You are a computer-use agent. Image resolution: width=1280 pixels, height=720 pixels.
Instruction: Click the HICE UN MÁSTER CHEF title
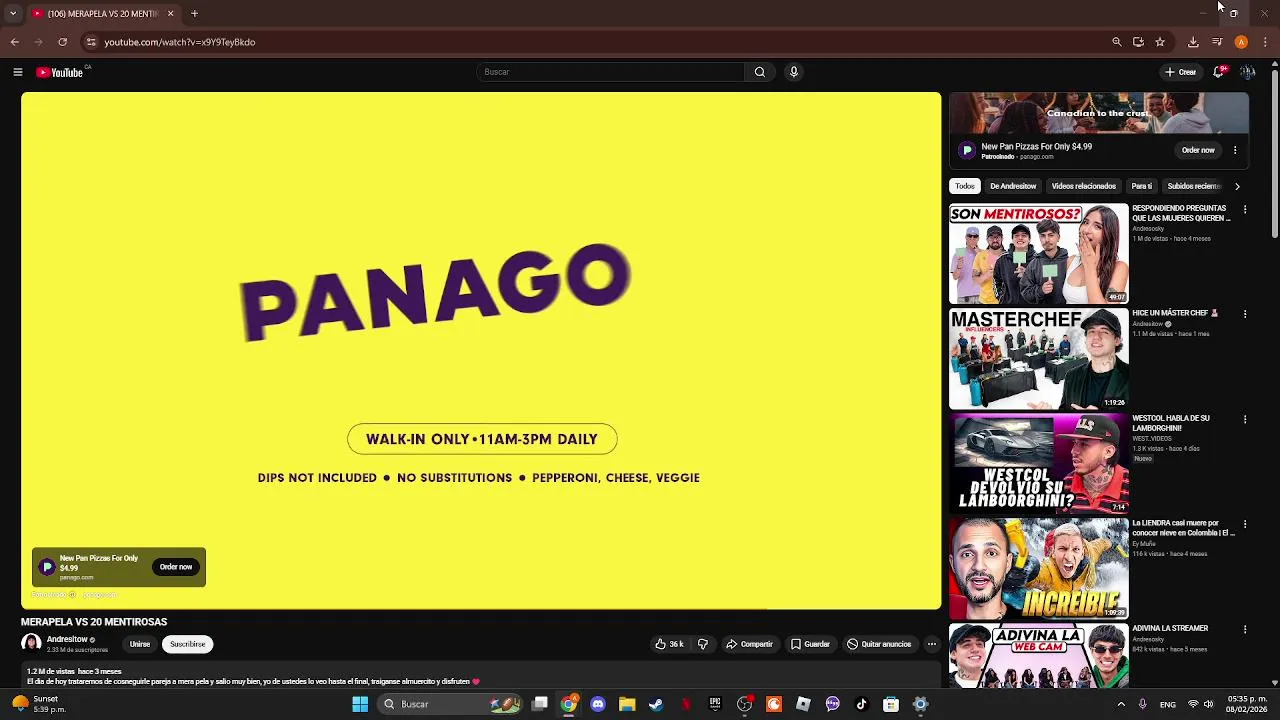click(x=1174, y=313)
